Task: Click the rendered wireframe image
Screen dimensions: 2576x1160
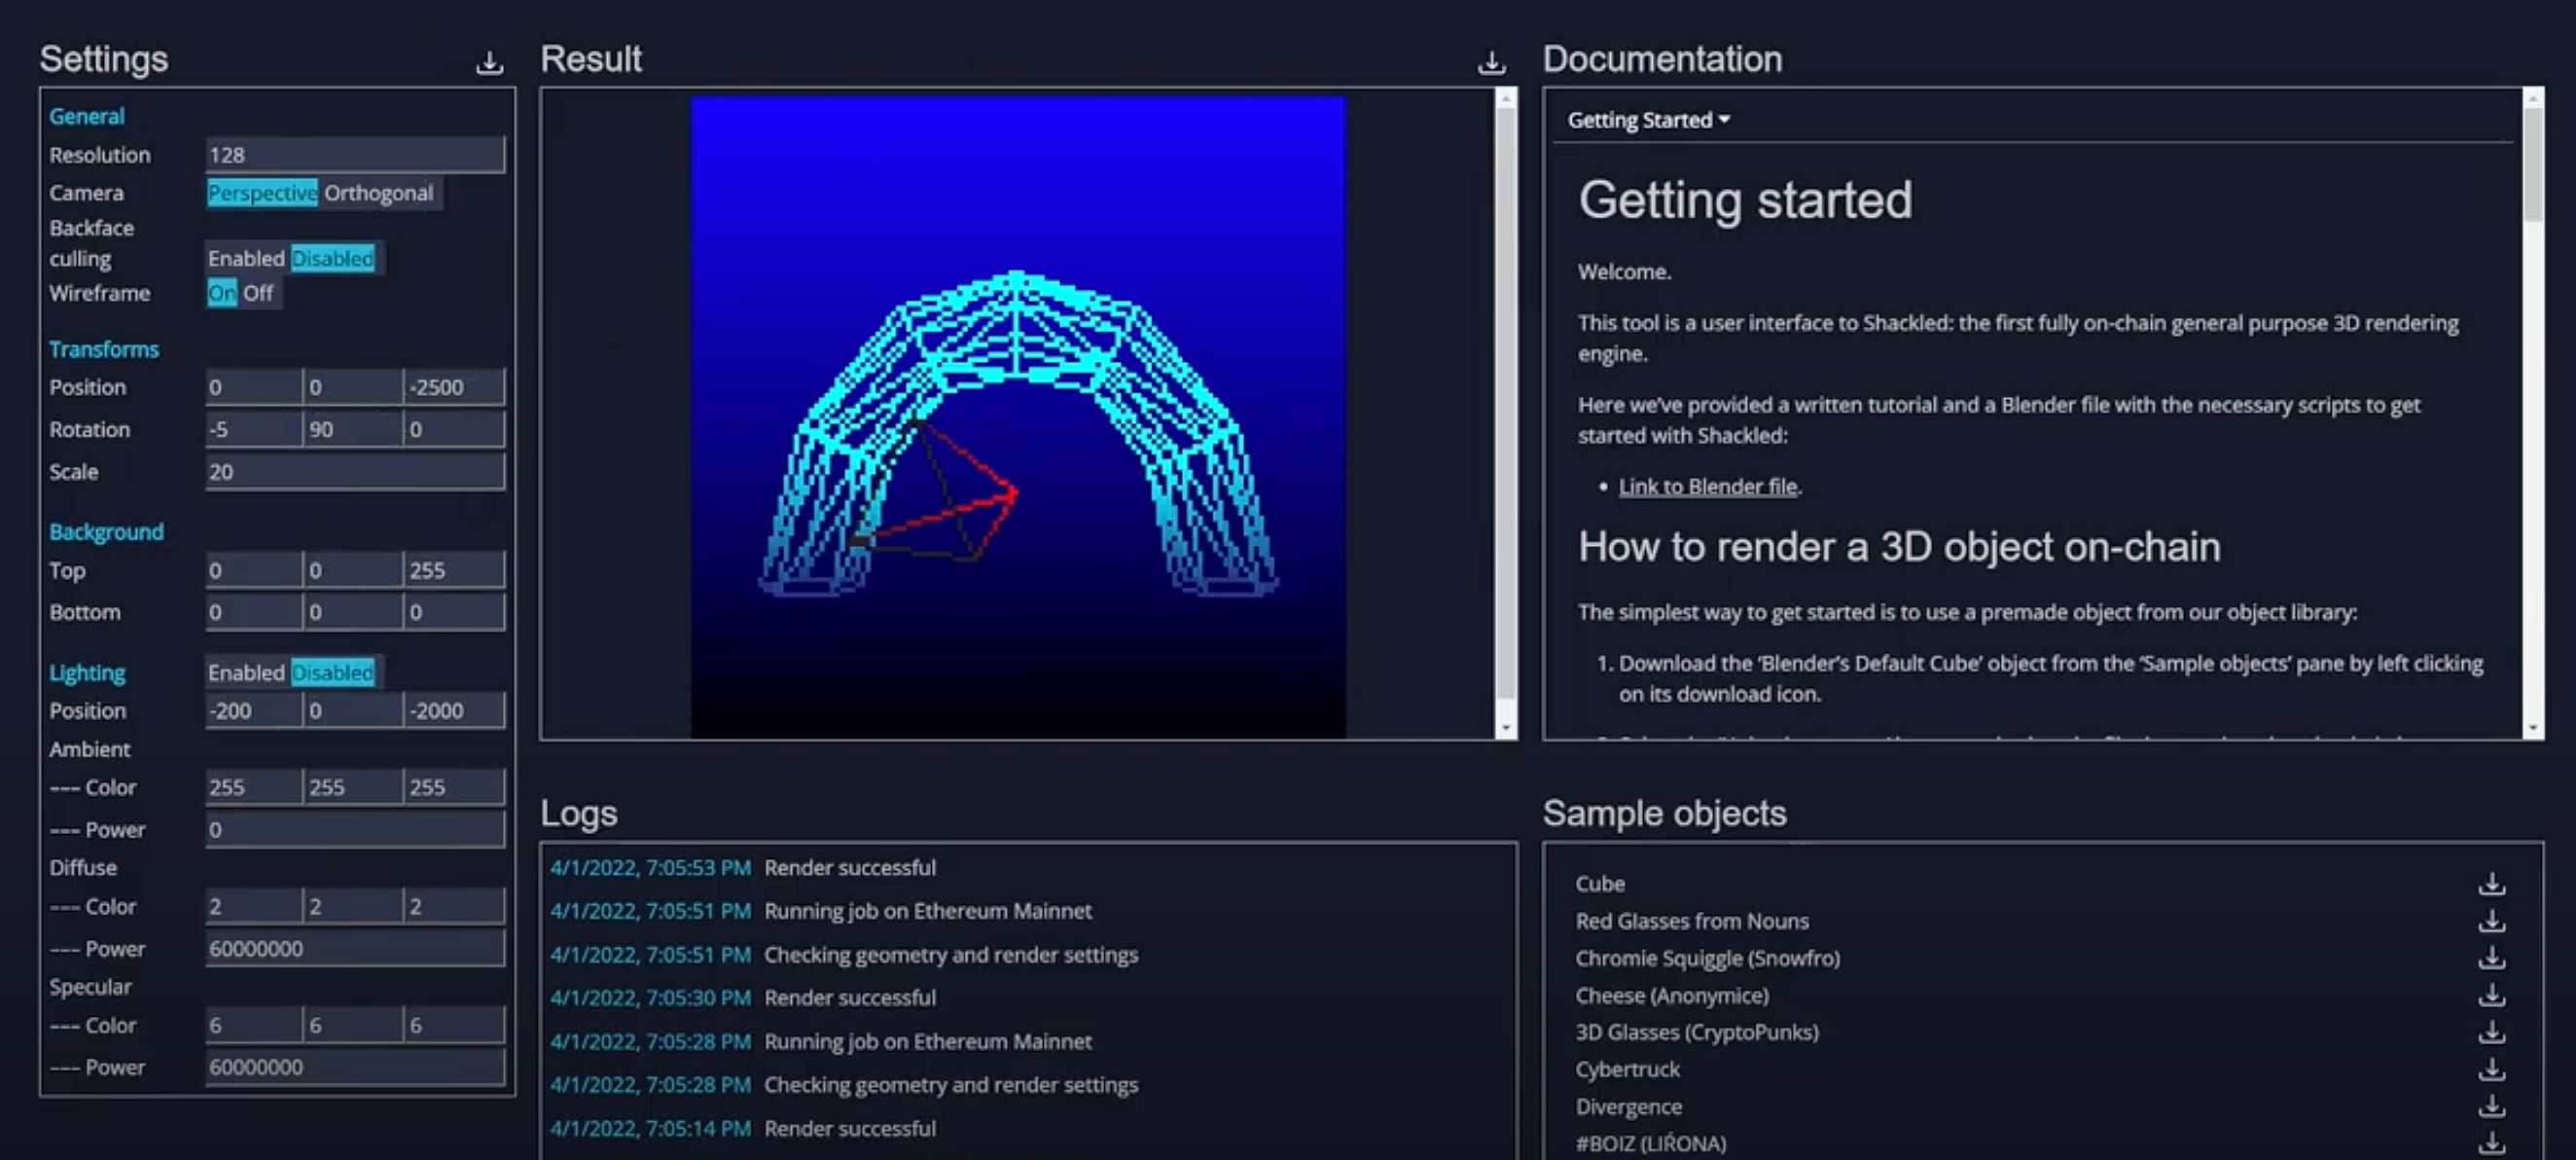Action: pos(1017,417)
